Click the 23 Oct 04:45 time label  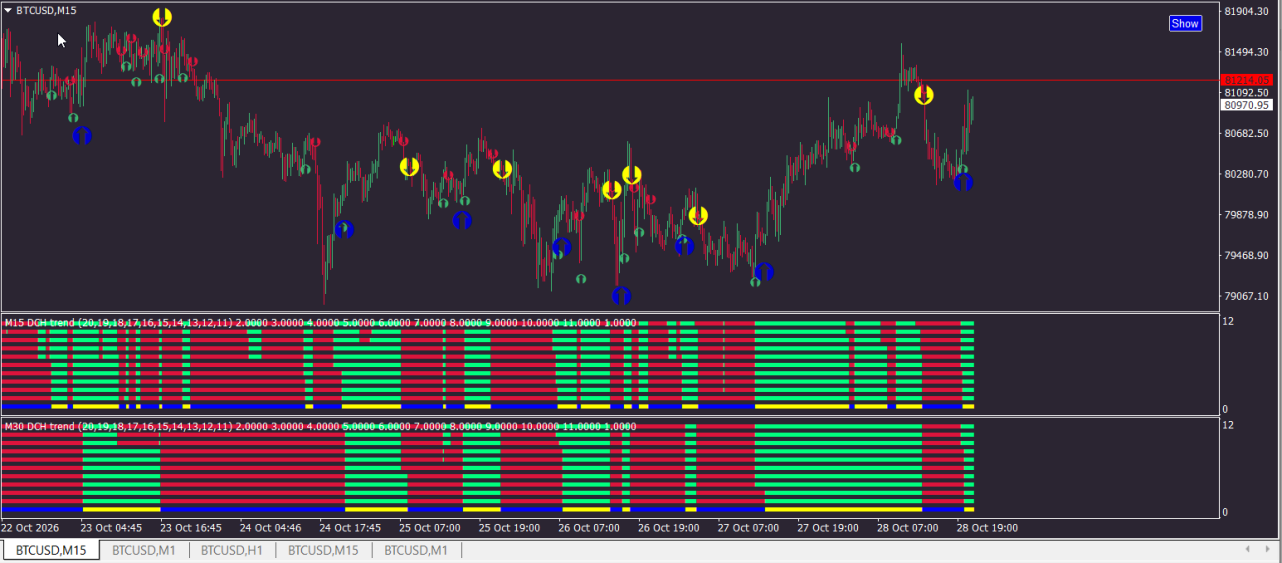111,527
